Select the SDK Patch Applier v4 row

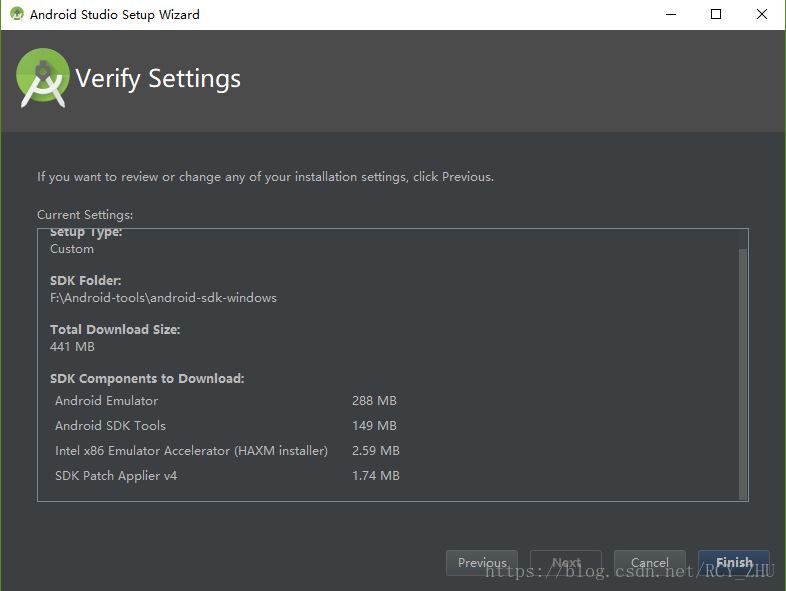click(x=227, y=476)
